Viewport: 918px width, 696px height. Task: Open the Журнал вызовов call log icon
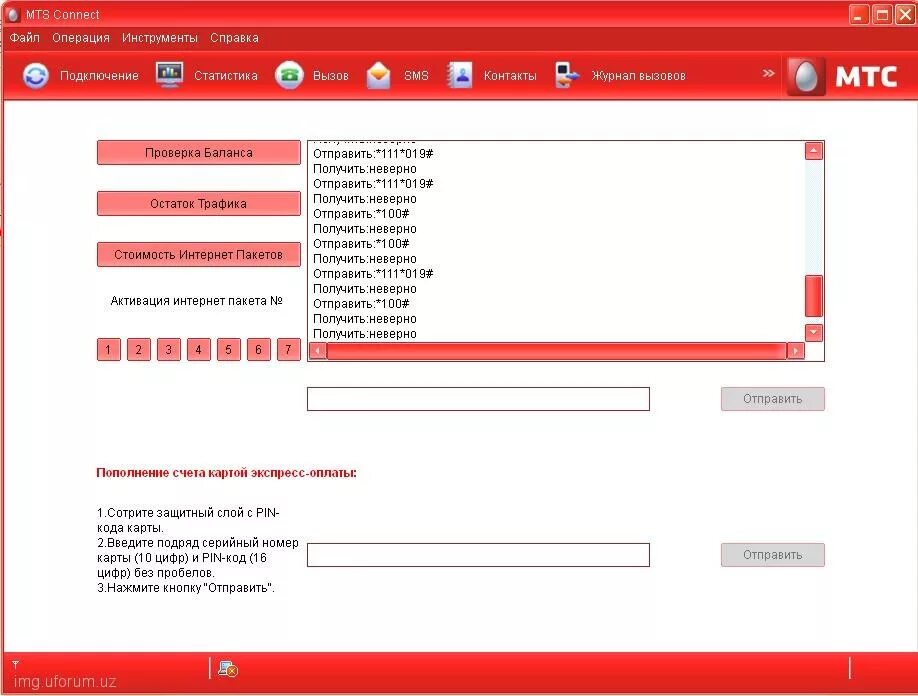pyautogui.click(x=567, y=76)
